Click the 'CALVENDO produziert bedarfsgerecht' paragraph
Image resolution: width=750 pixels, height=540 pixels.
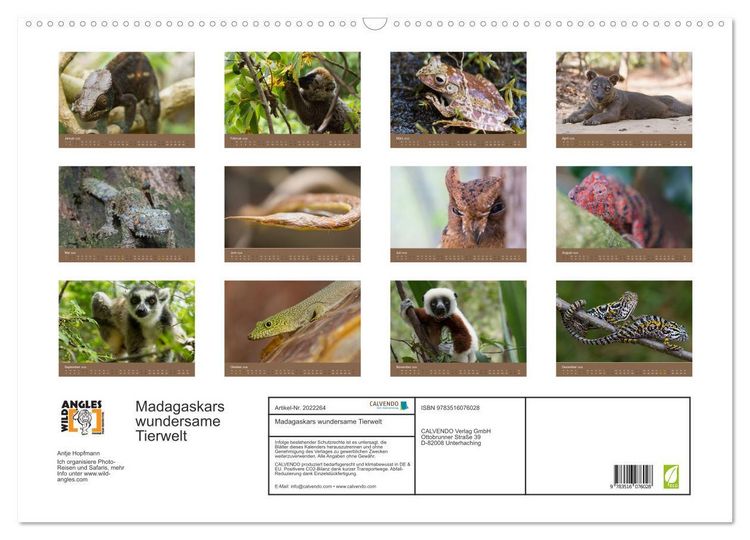(342, 469)
